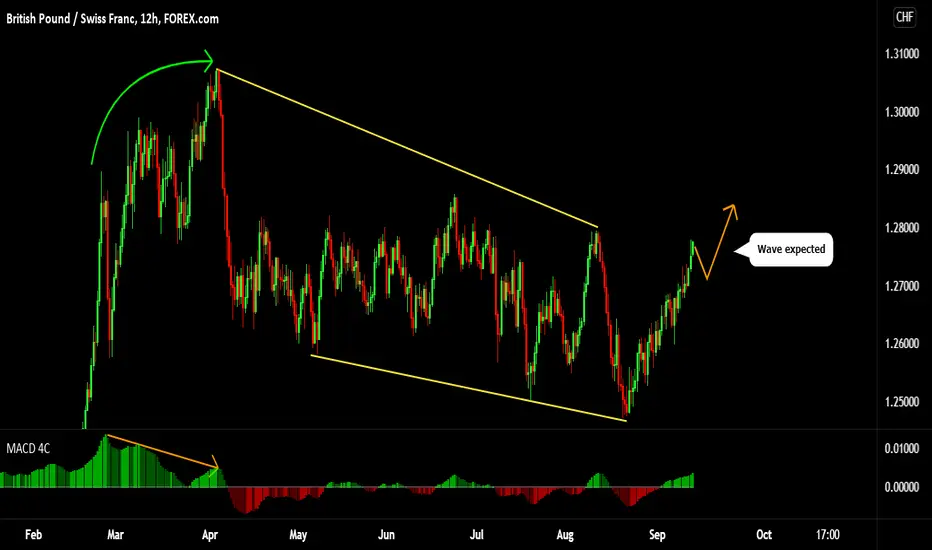932x550 pixels.
Task: Click the Jun label on time axis
Action: click(386, 535)
